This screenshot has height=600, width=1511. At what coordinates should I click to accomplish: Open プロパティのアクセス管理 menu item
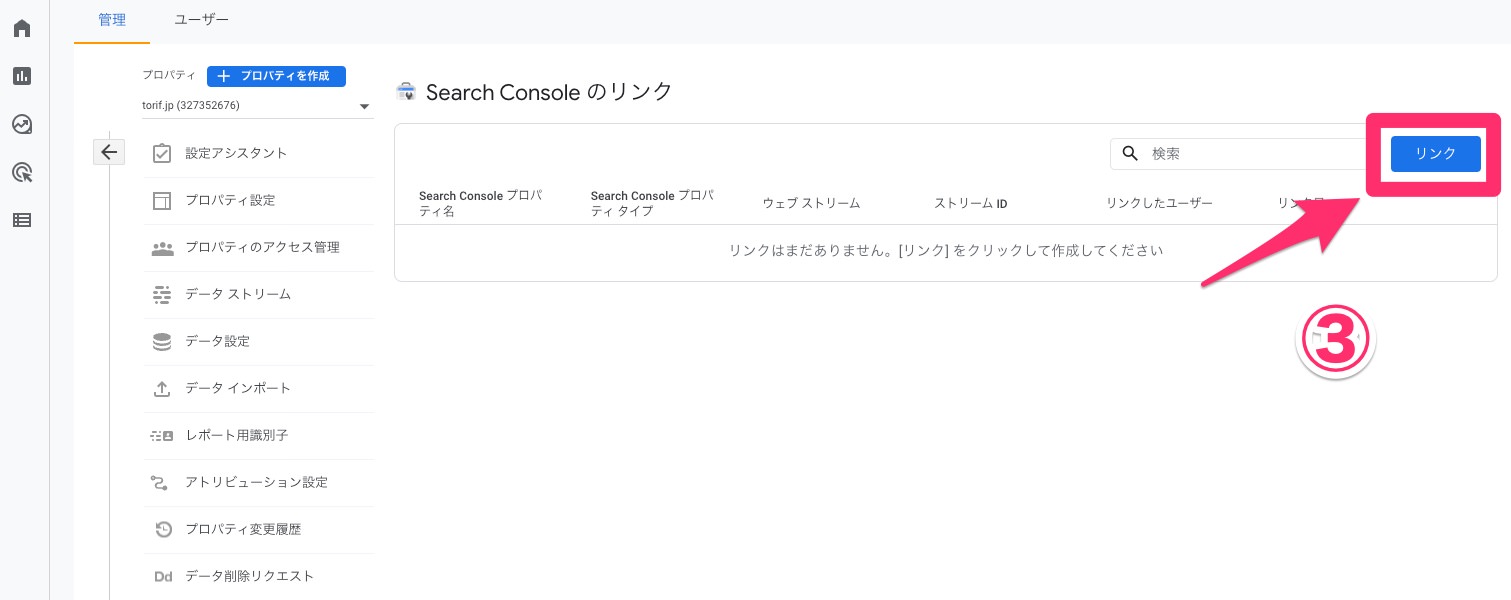point(262,247)
